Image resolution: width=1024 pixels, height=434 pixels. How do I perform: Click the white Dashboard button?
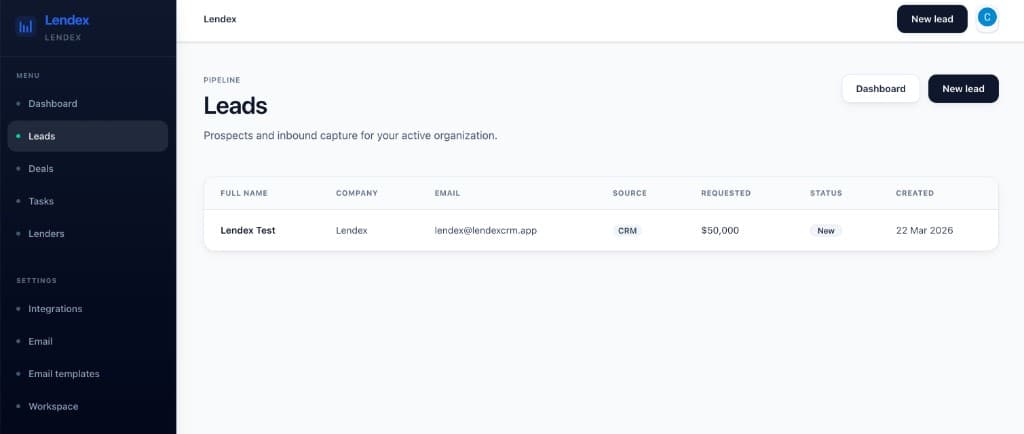[880, 89]
